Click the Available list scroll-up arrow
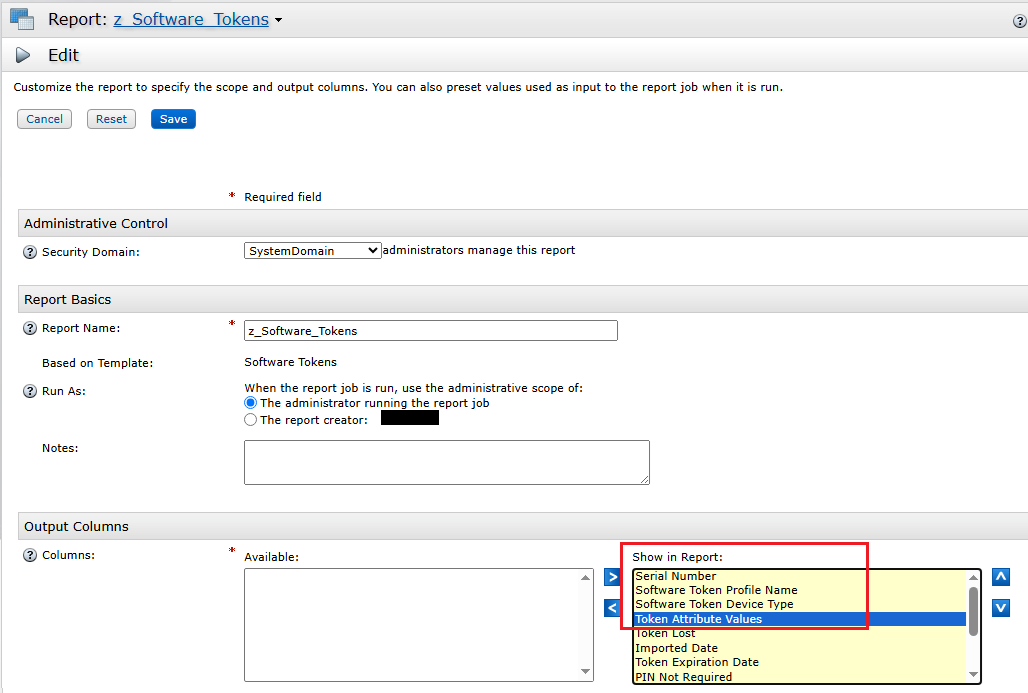 [x=585, y=578]
